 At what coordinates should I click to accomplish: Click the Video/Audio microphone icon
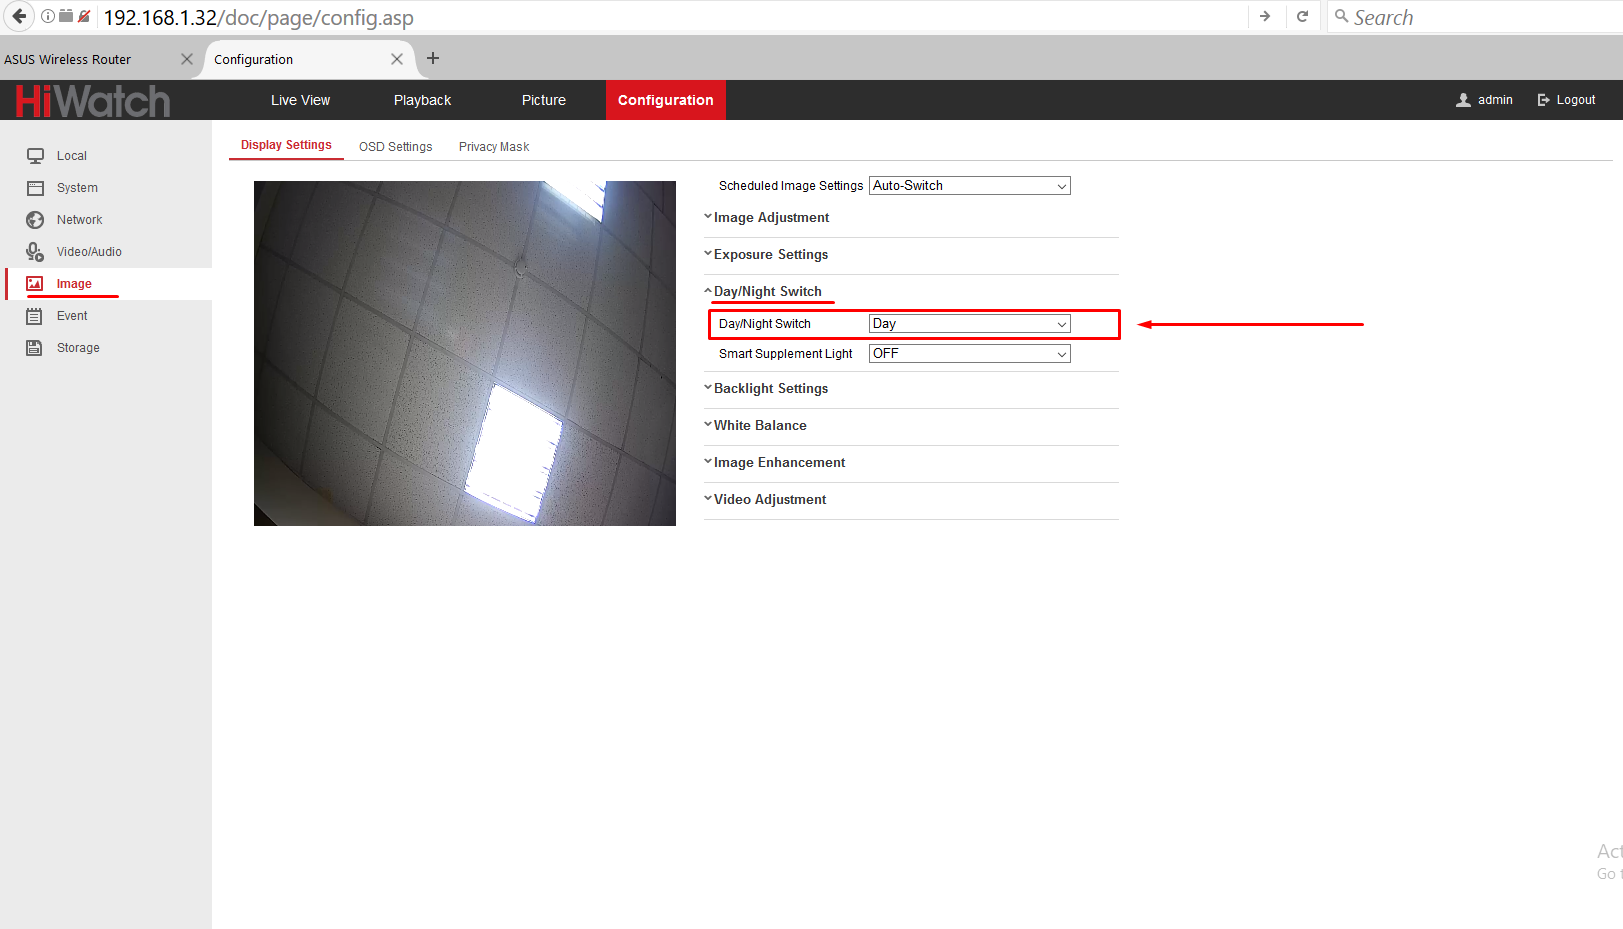(35, 252)
